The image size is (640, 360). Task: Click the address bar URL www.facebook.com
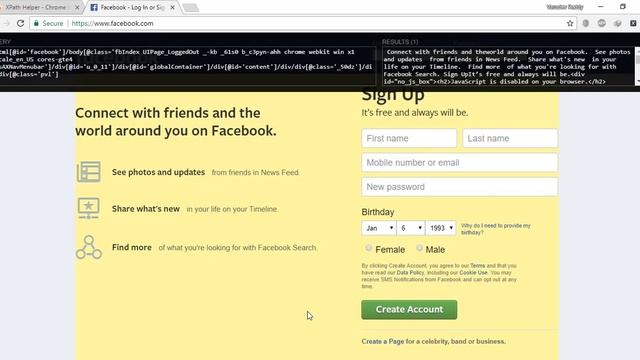113,23
